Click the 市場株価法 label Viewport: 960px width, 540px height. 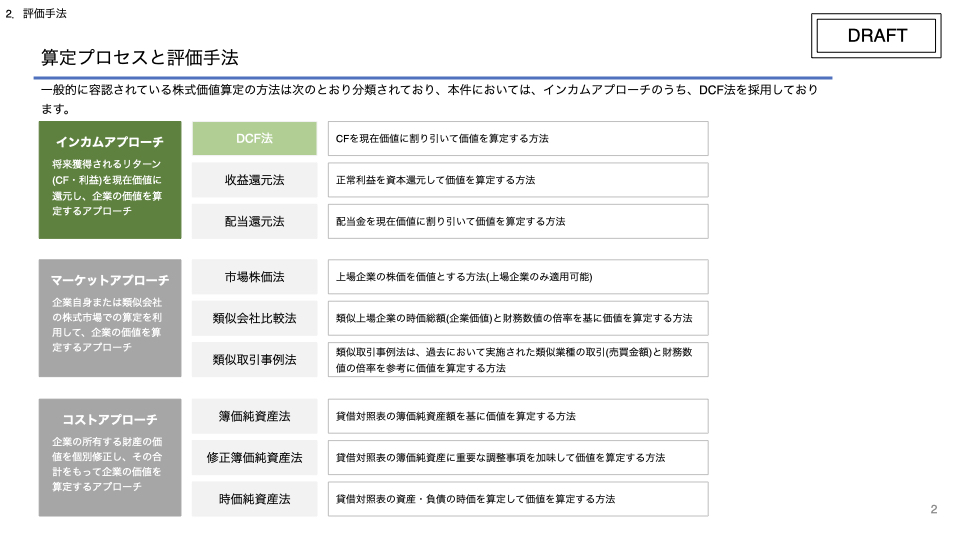coord(255,277)
